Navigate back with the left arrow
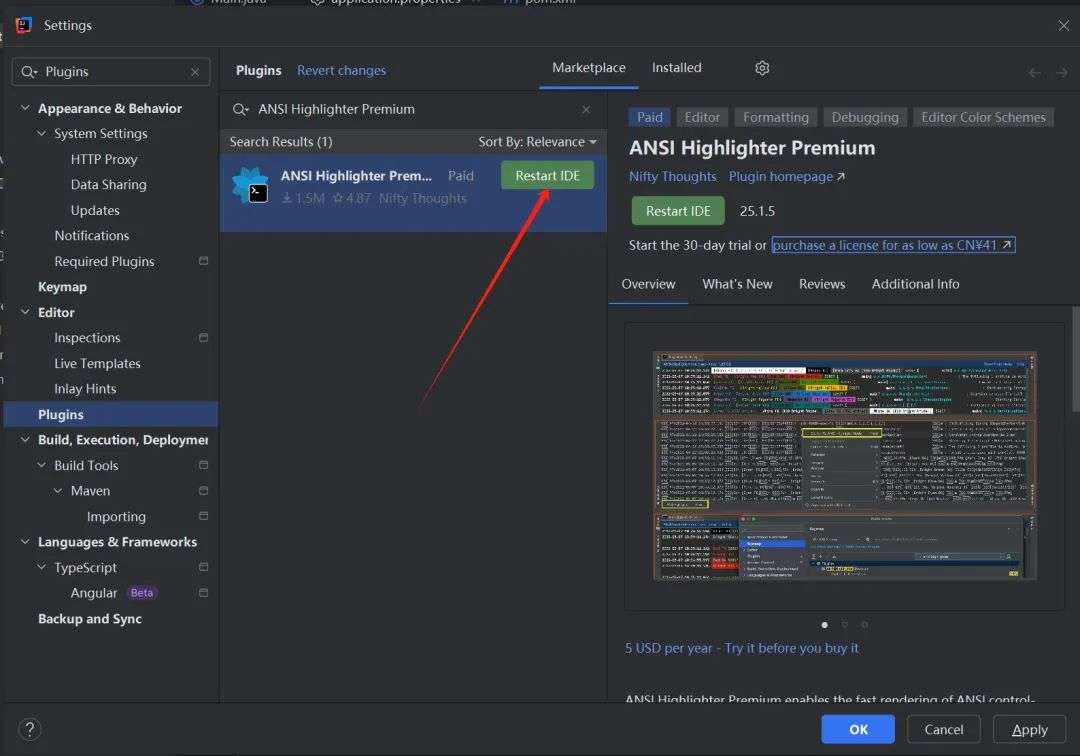This screenshot has width=1080, height=756. [x=1034, y=72]
